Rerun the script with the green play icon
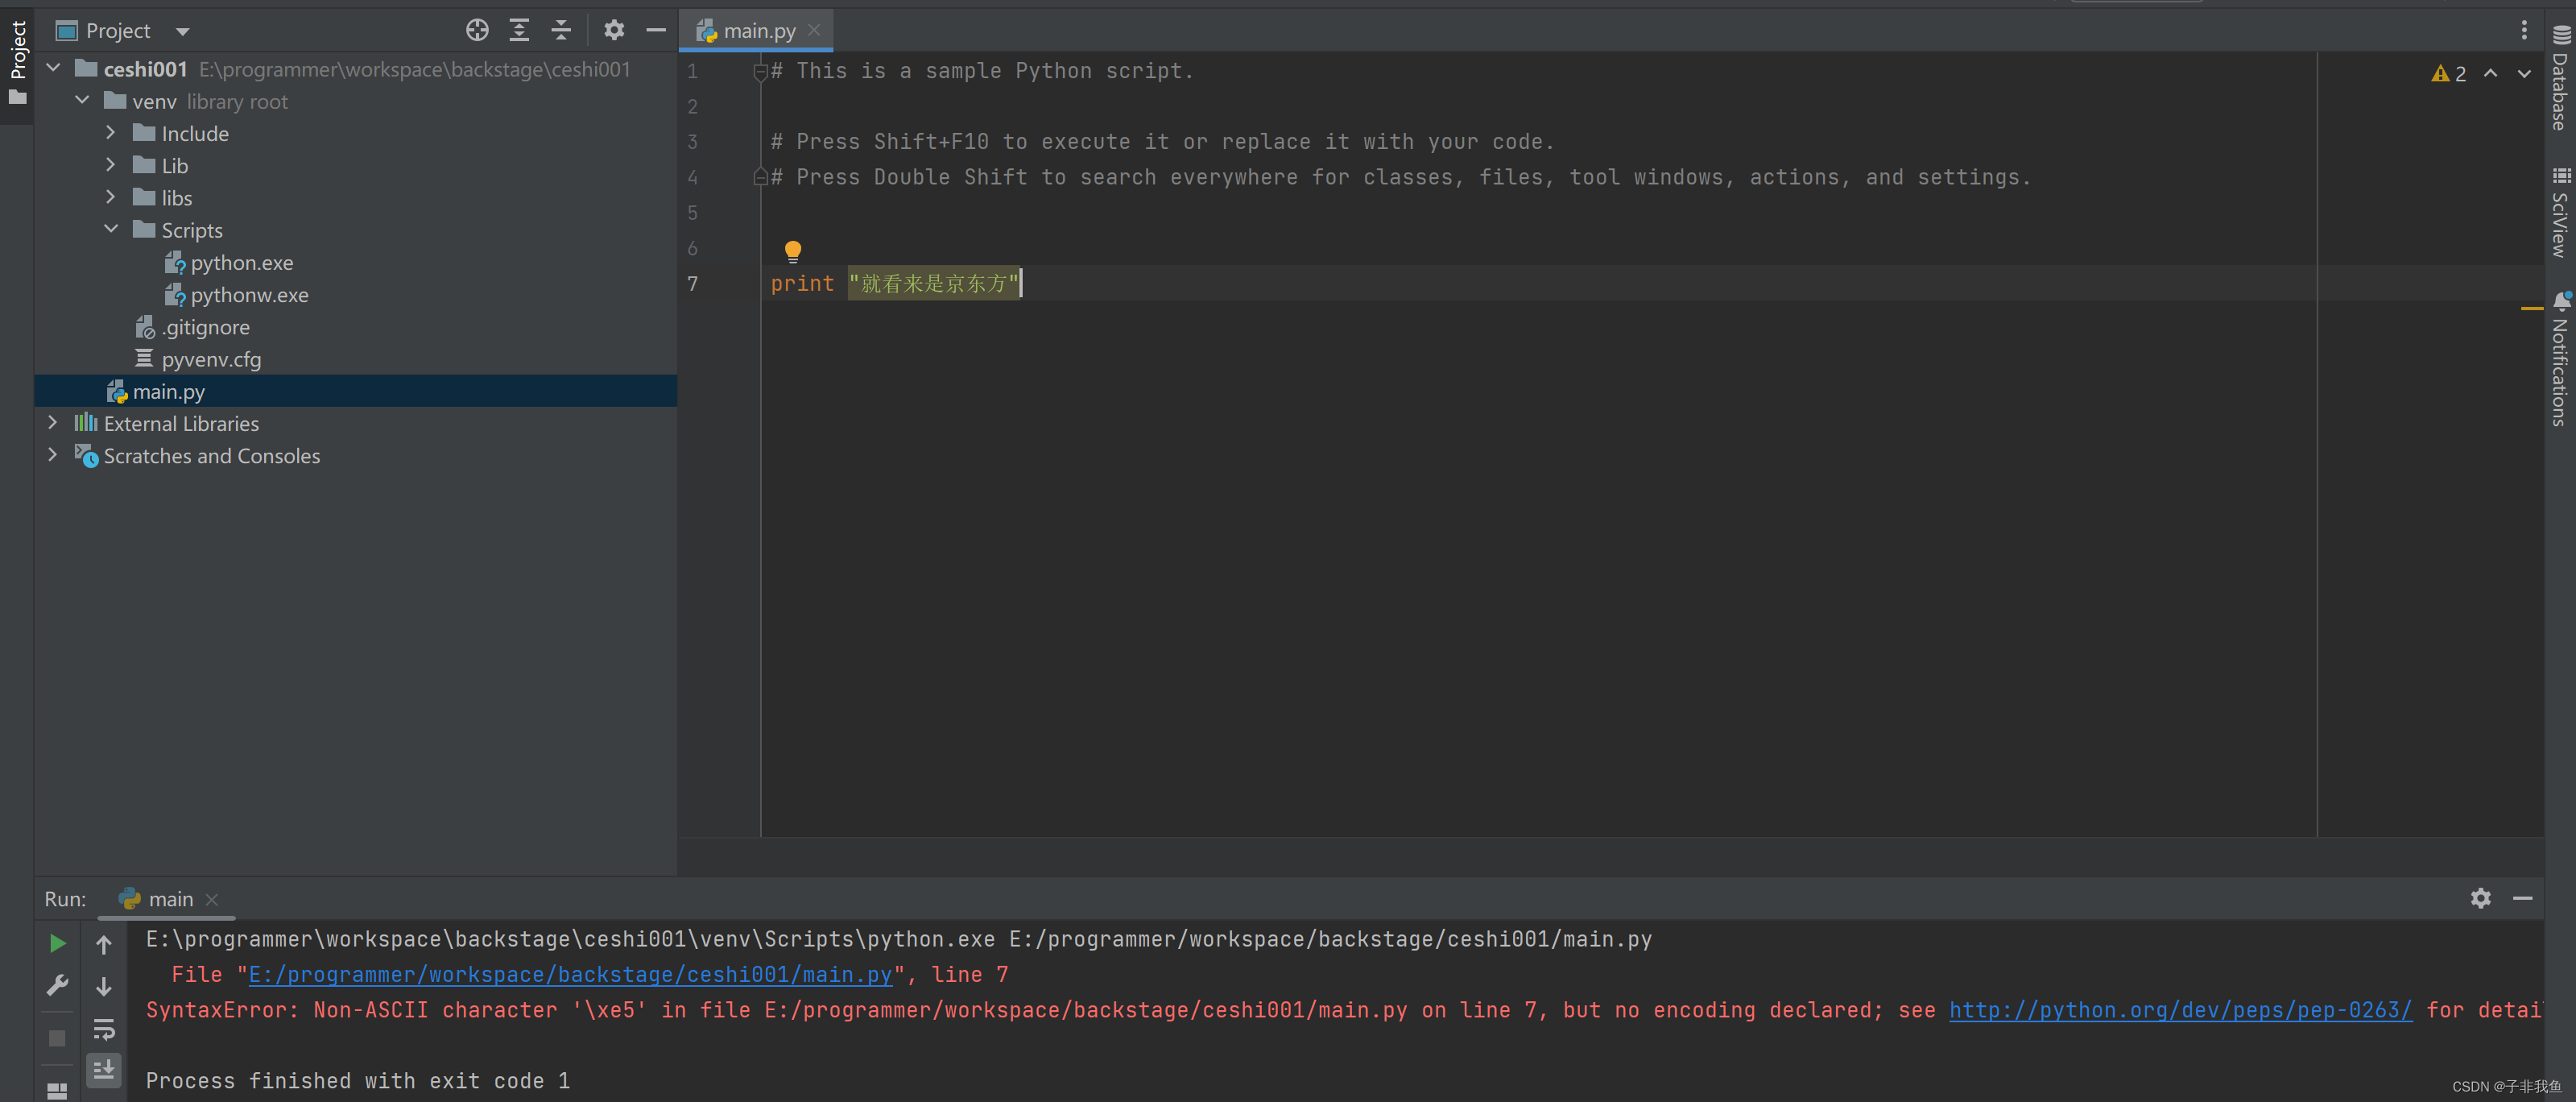 pyautogui.click(x=57, y=942)
